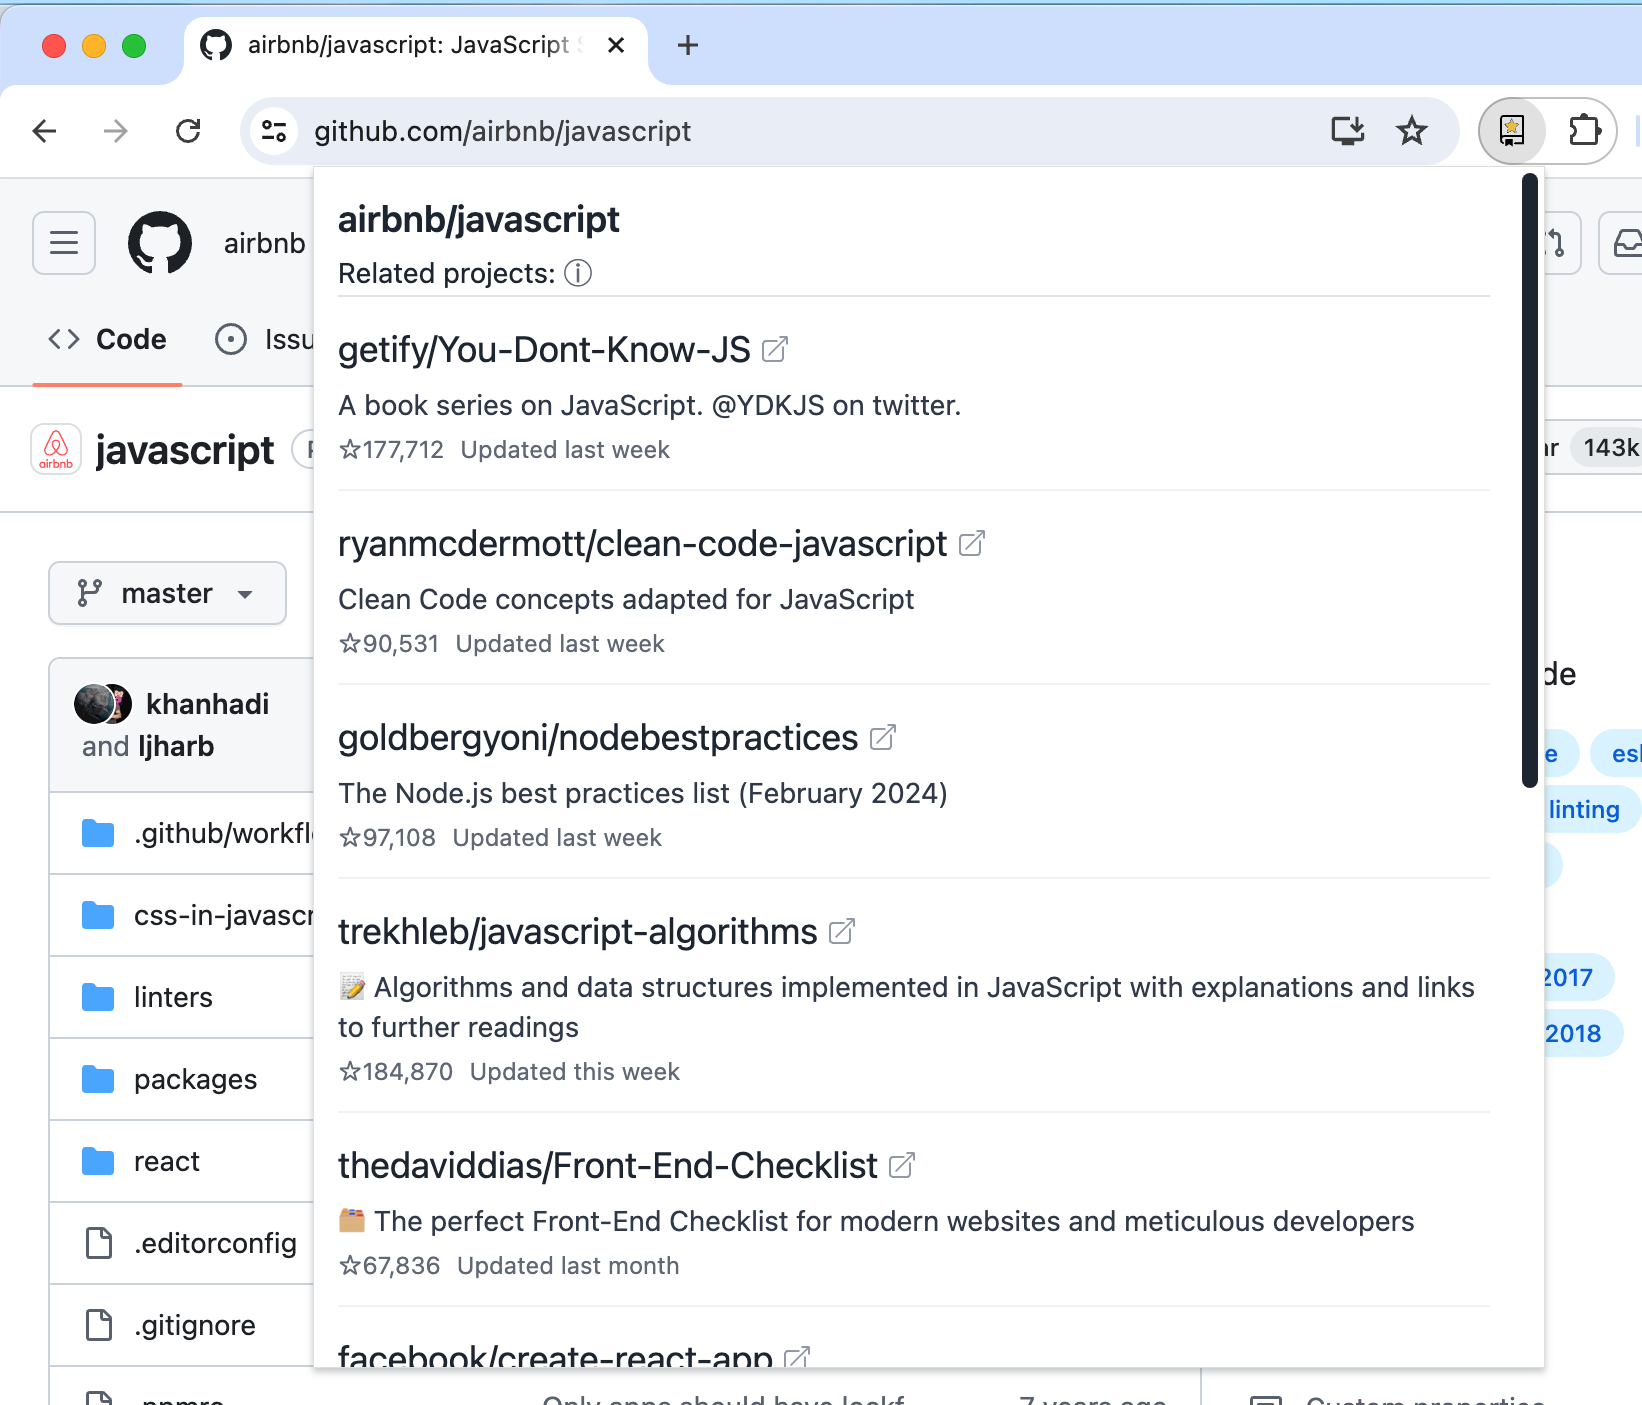Open site information icon in address bar

[x=274, y=131]
